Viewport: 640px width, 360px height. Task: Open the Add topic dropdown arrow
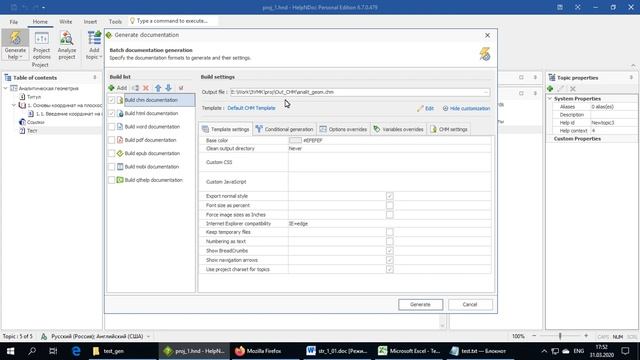100,57
